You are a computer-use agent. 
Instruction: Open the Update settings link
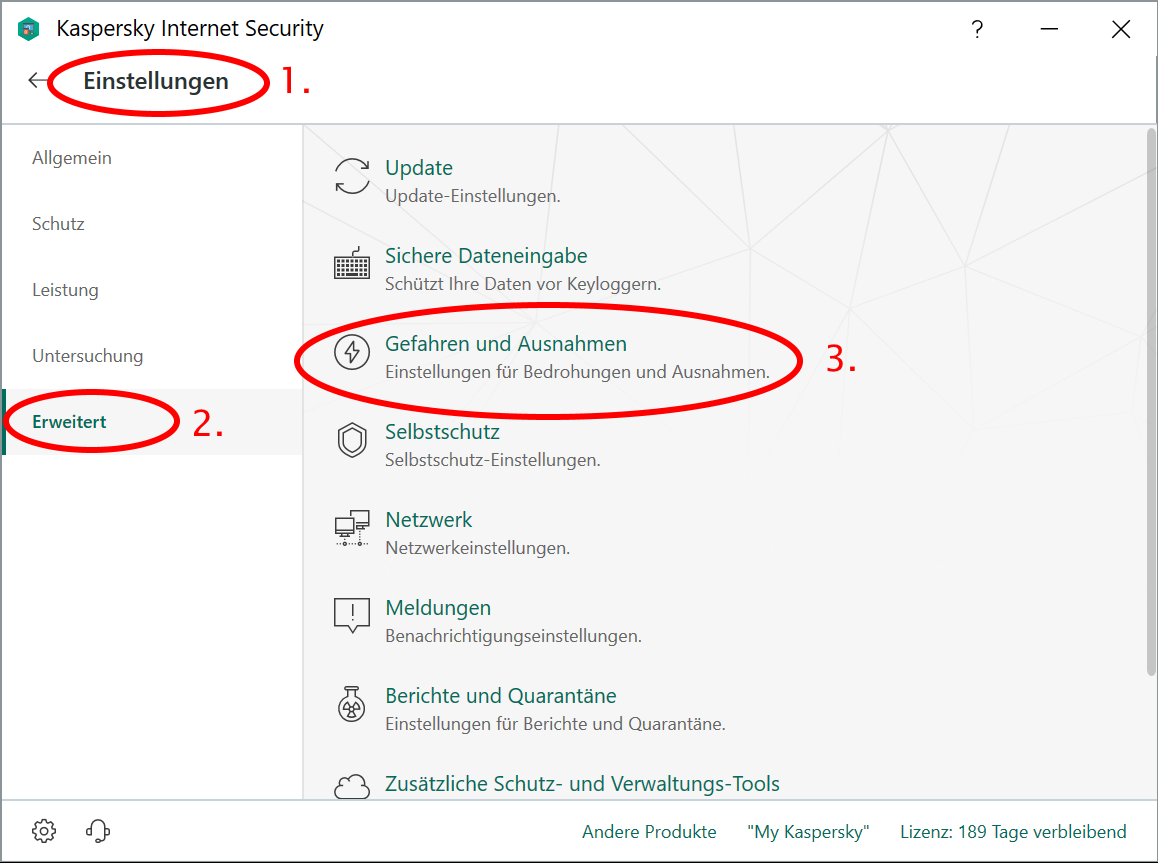coord(419,168)
